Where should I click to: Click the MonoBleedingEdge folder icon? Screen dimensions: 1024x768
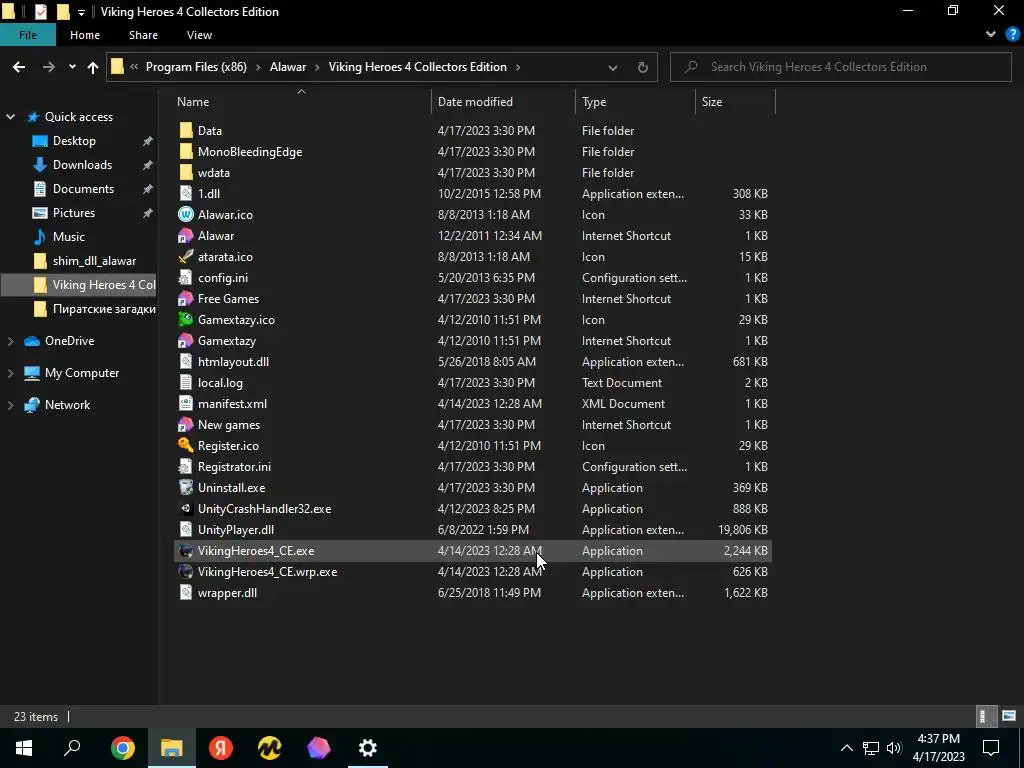coord(186,152)
